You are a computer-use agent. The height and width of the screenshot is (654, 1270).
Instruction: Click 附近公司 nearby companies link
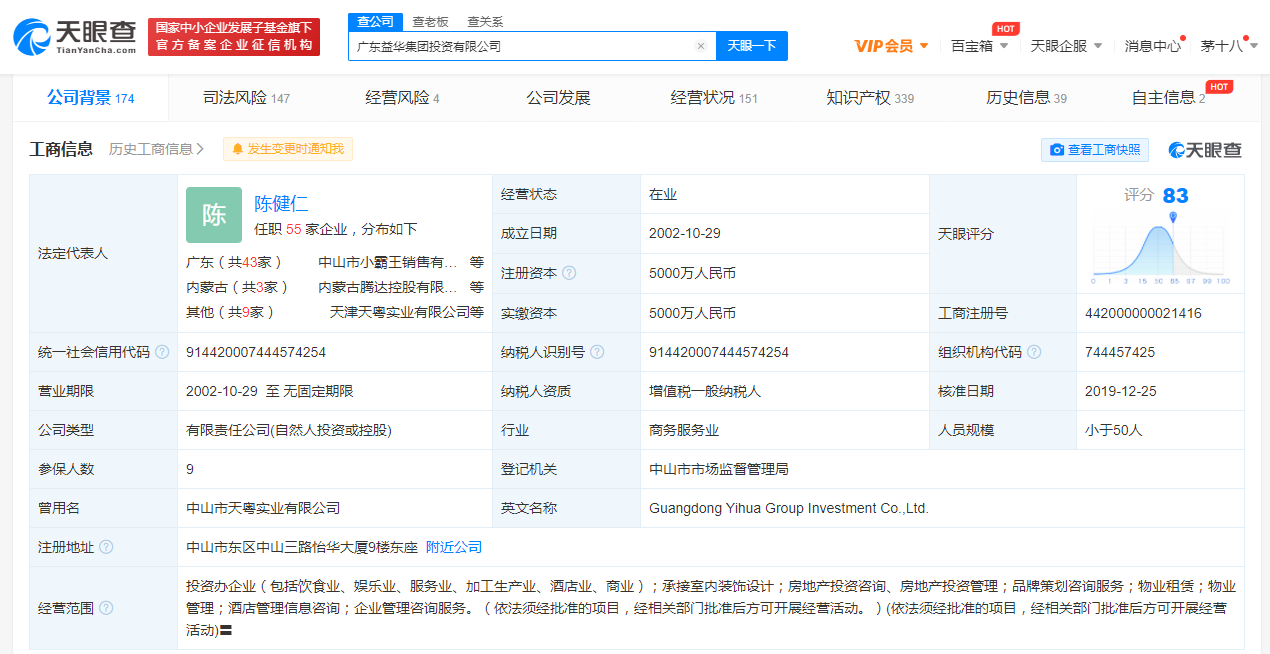[454, 547]
